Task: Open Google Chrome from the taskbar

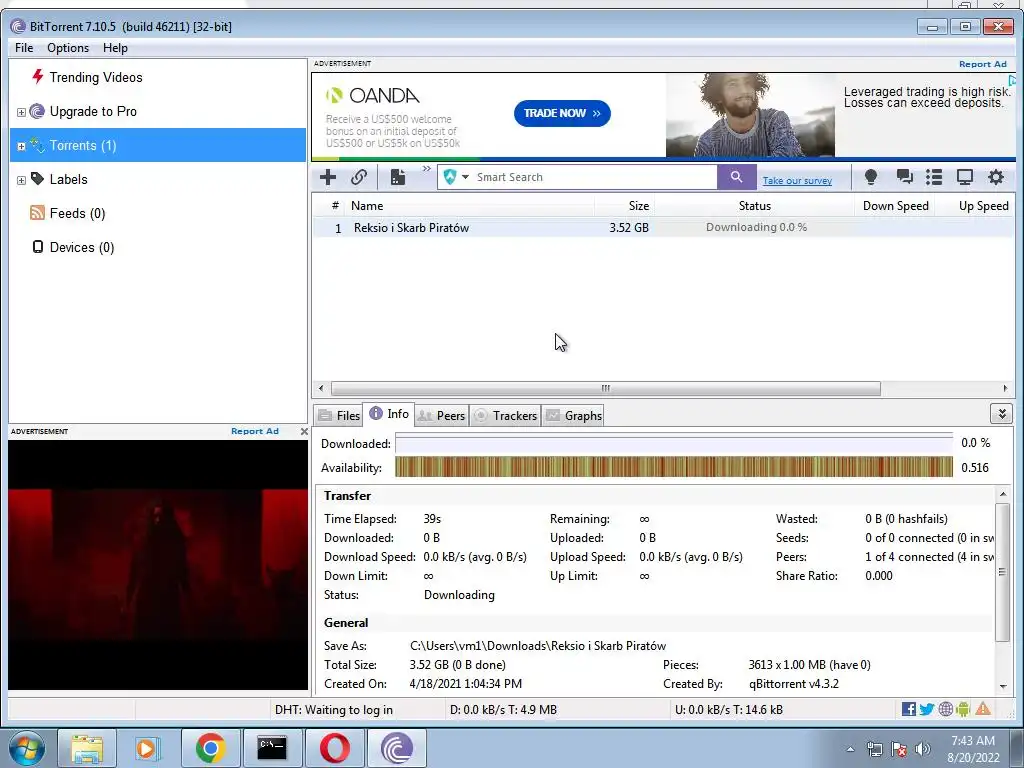Action: click(210, 748)
